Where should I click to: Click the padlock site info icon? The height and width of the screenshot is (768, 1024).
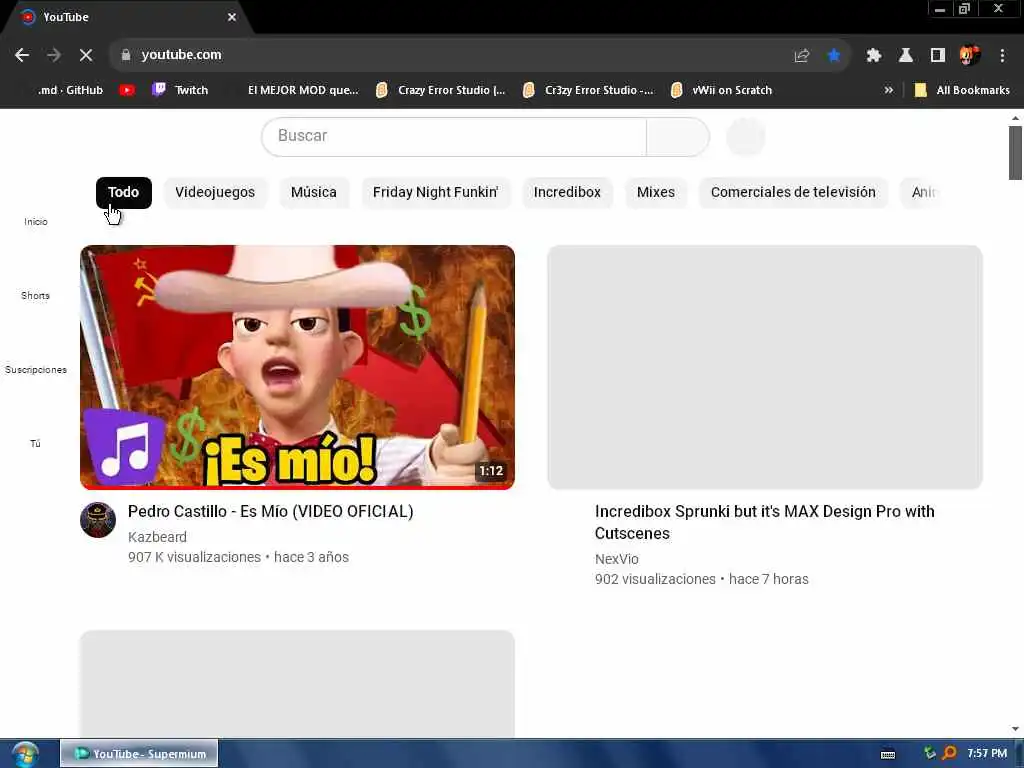click(x=125, y=56)
